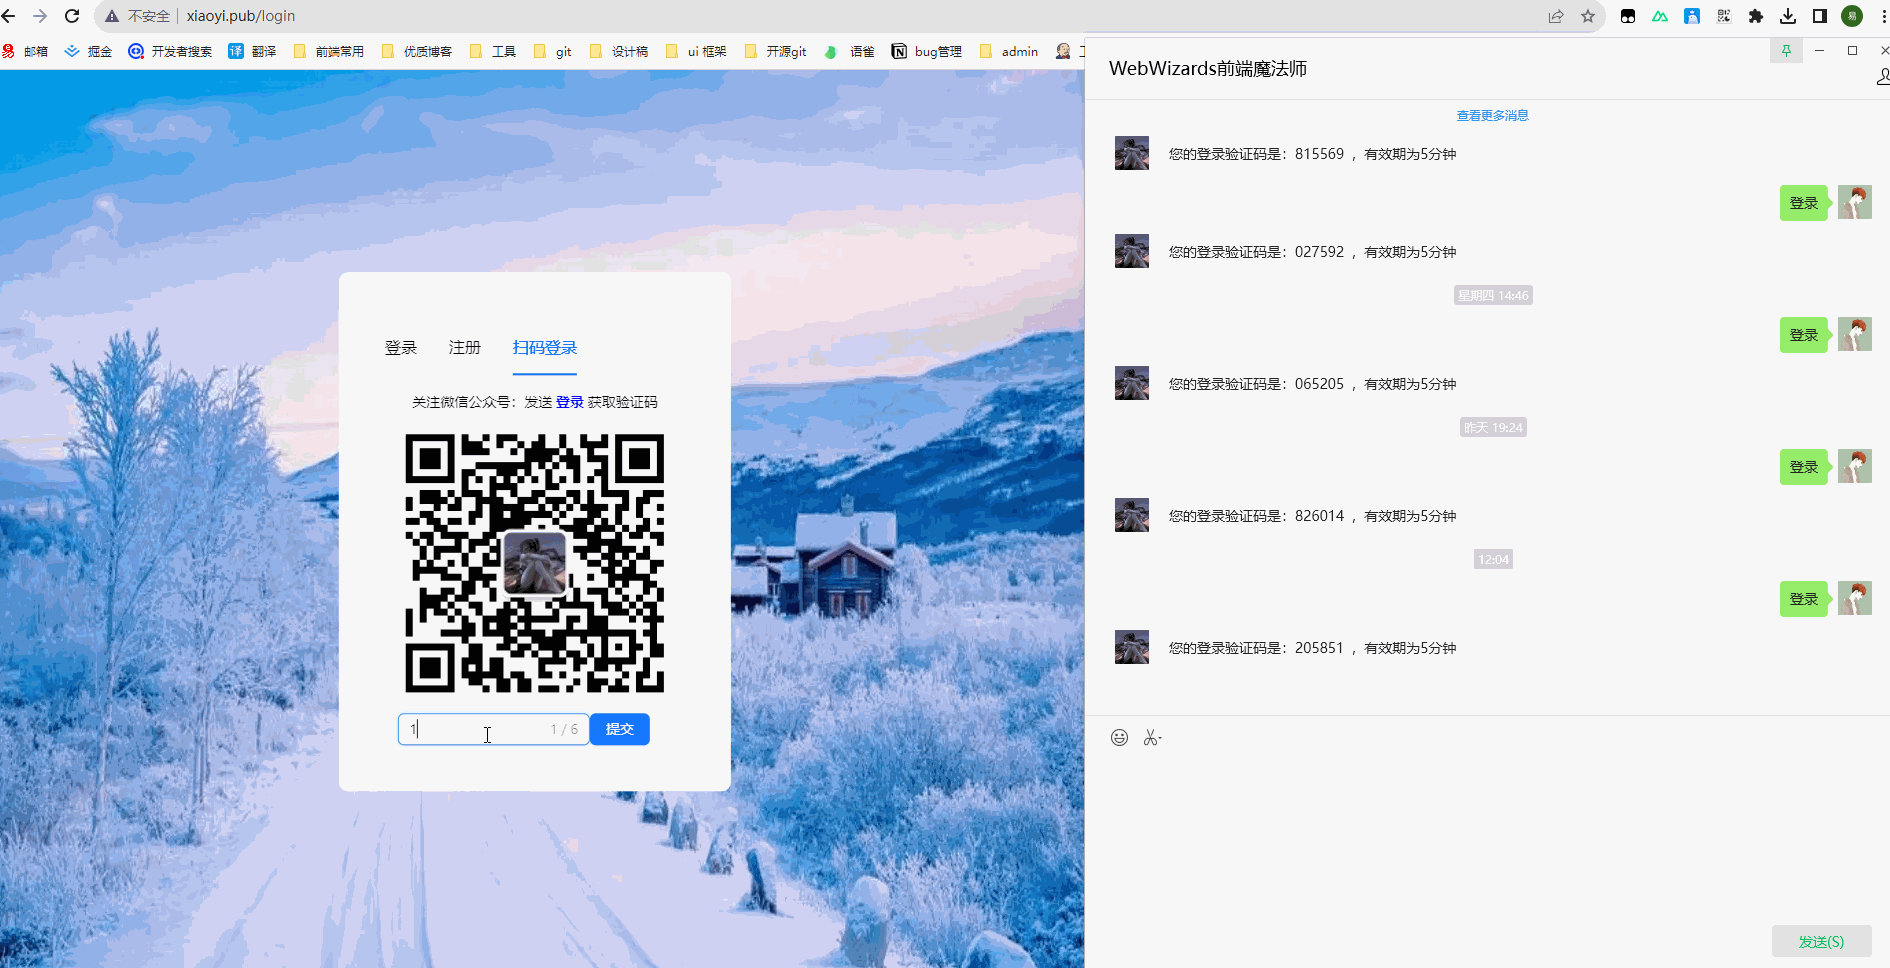
Task: Select the 扫码登录 tab
Action: 544,347
